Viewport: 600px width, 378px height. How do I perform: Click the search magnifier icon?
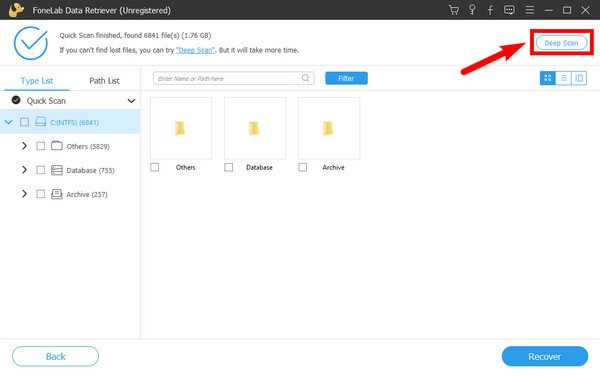[x=305, y=78]
